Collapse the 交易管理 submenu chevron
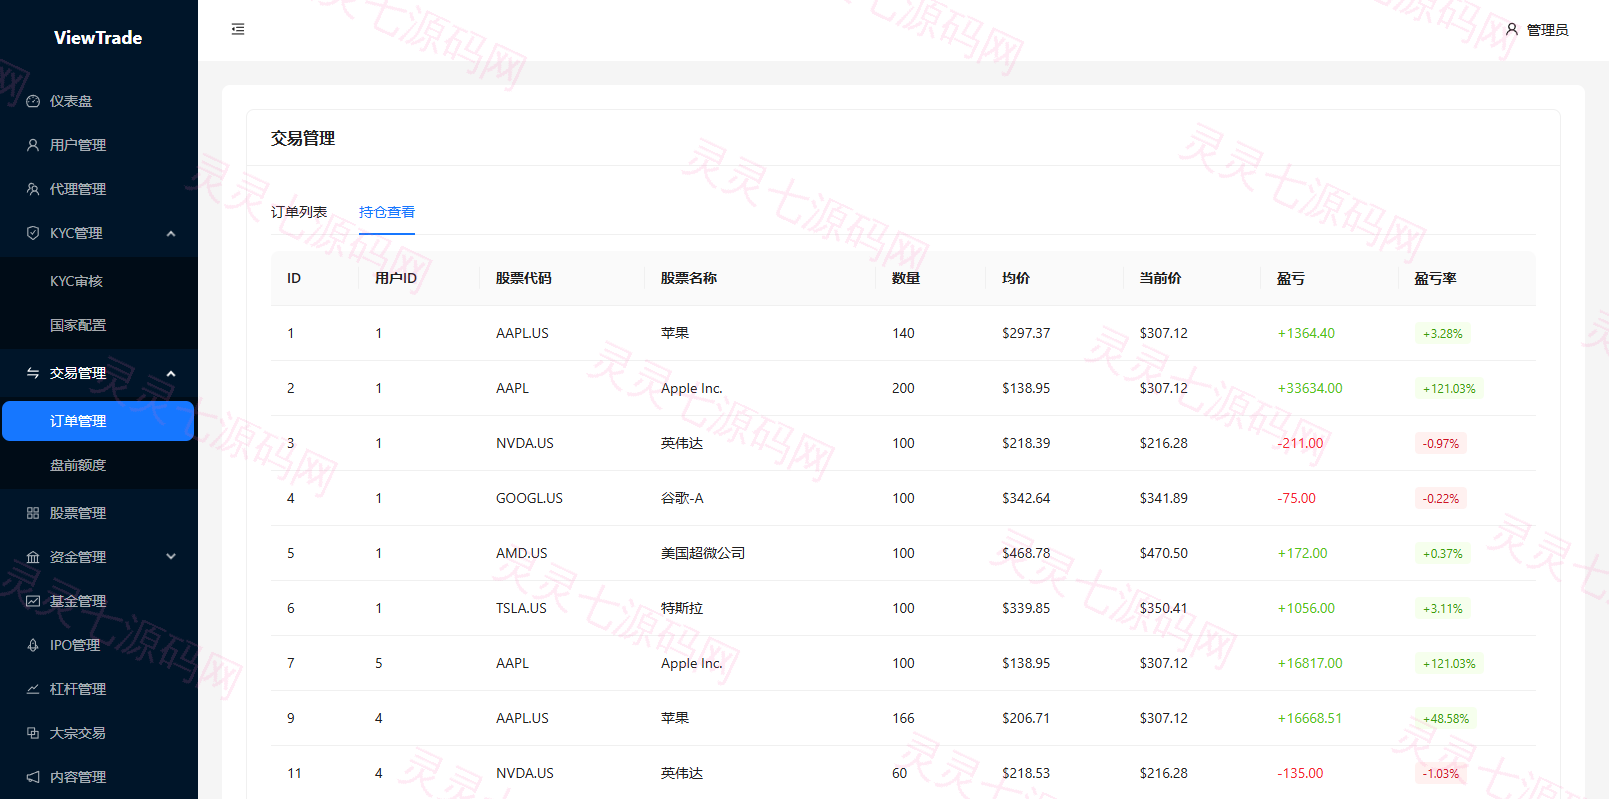Screen dimensions: 1609x799 171,373
